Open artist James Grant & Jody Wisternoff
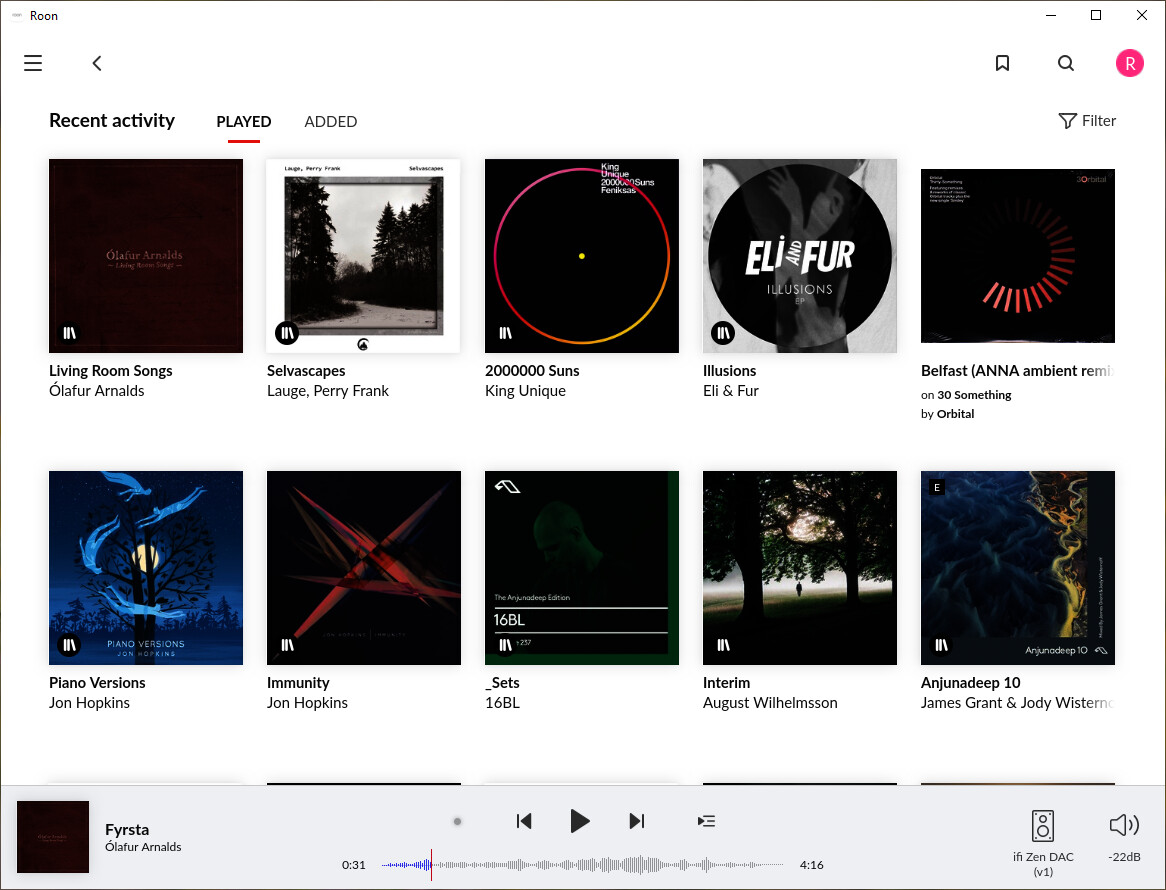The width and height of the screenshot is (1166, 890). click(1017, 703)
